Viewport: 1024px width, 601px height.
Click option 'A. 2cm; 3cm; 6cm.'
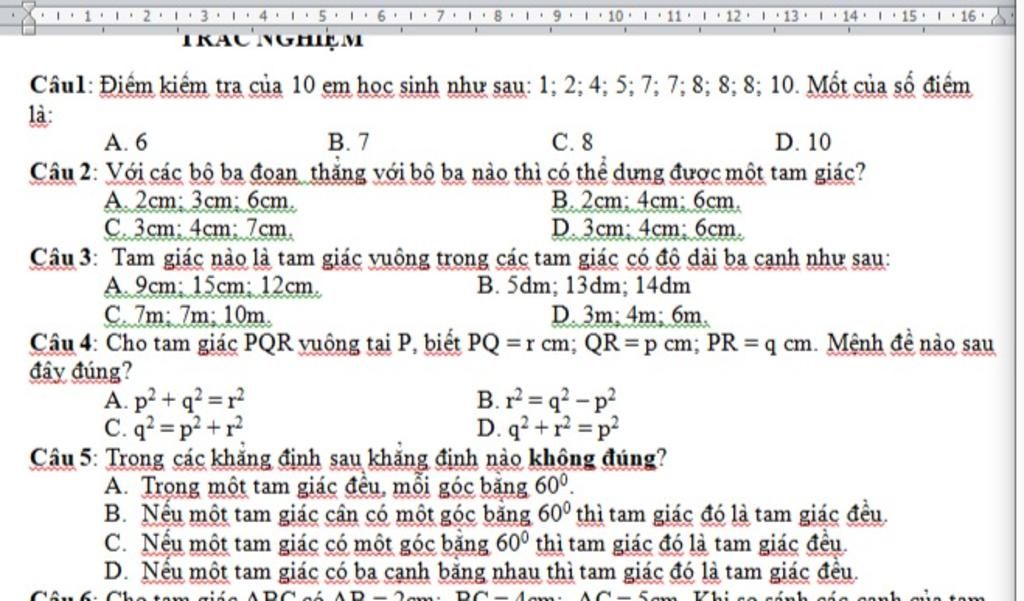(x=200, y=201)
